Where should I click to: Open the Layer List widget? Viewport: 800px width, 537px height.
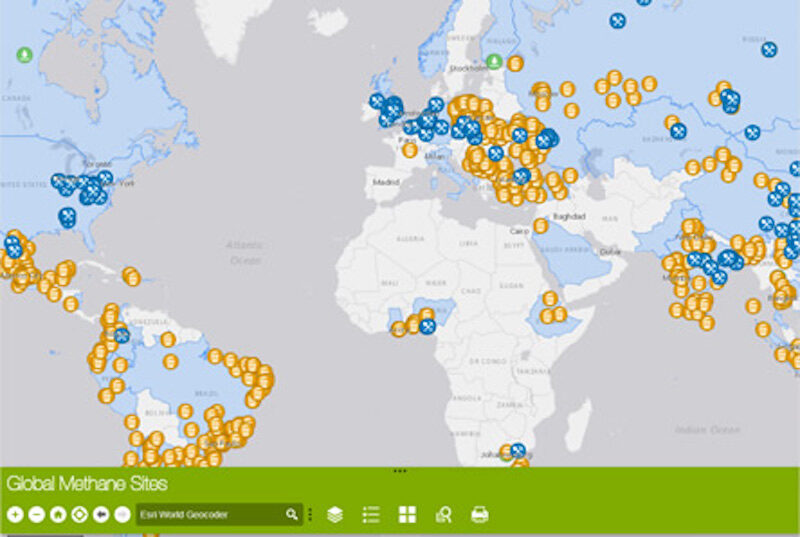(x=335, y=515)
